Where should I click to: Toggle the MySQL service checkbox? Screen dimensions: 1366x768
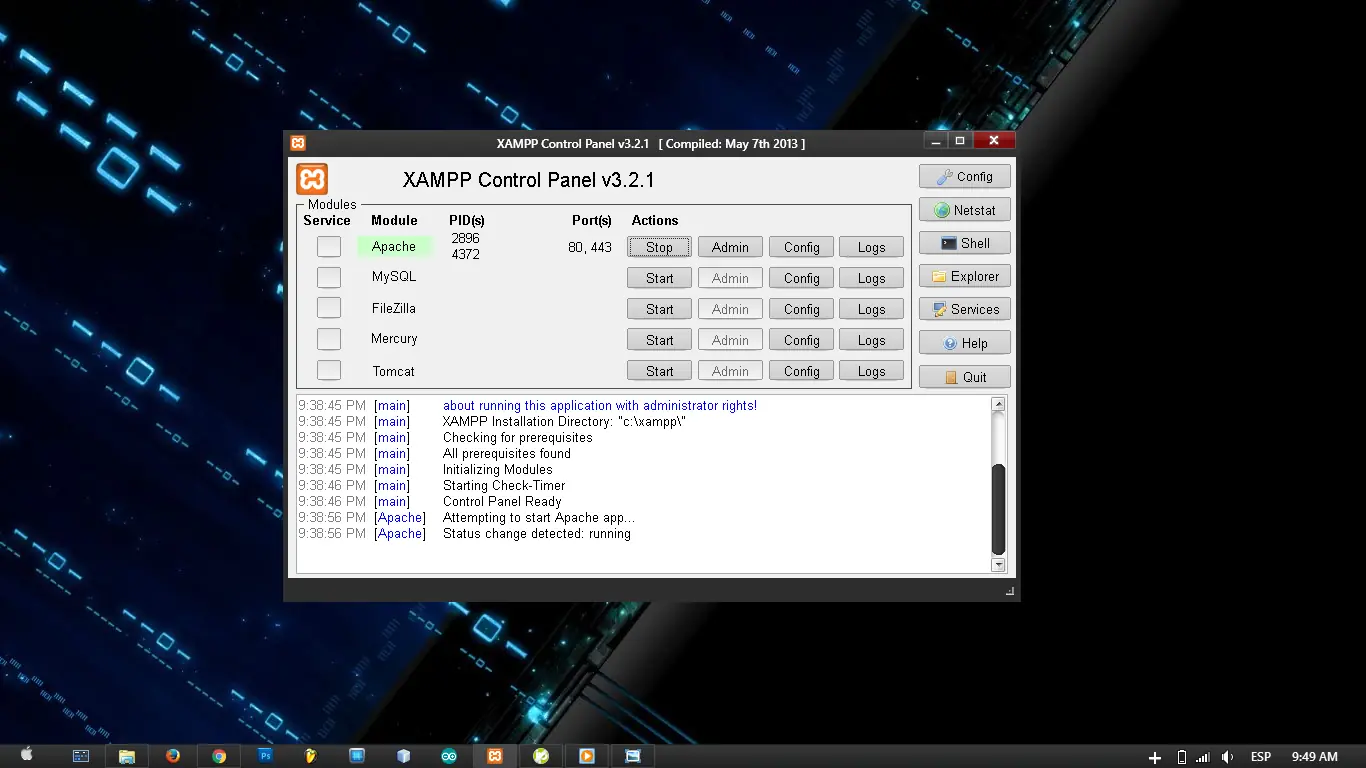[329, 277]
